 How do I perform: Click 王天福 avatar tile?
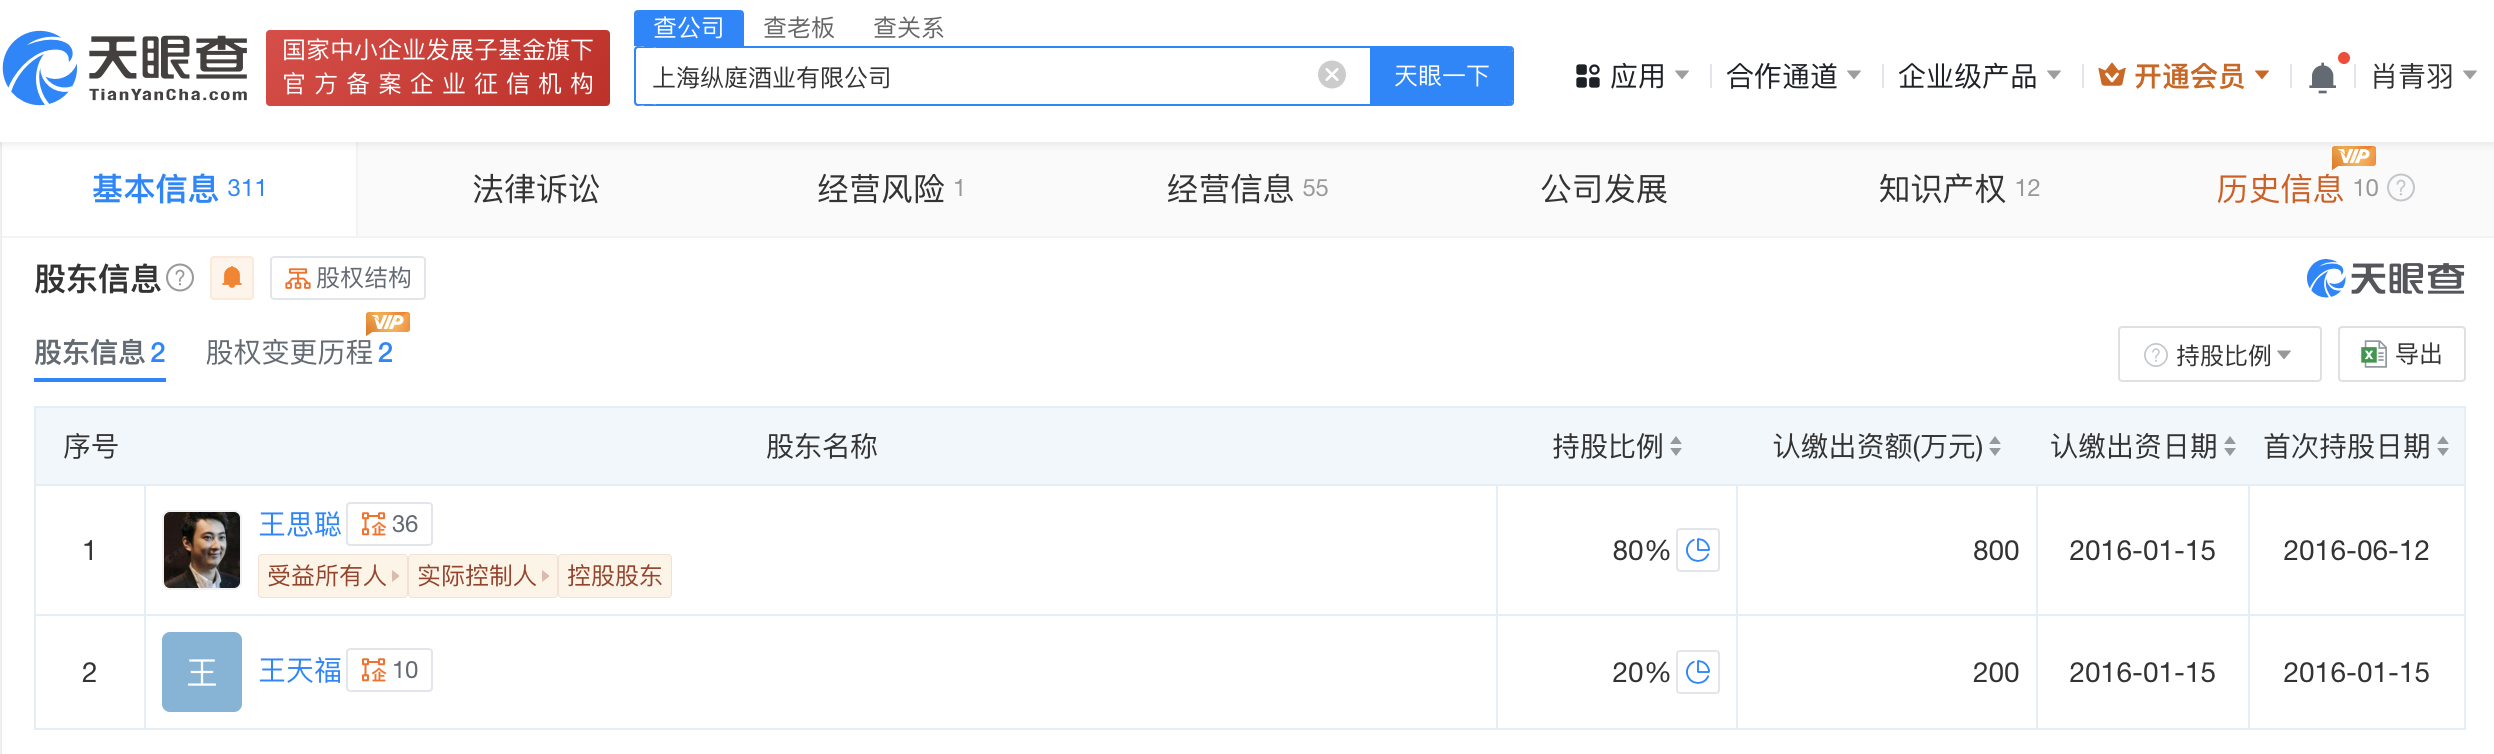coord(202,672)
